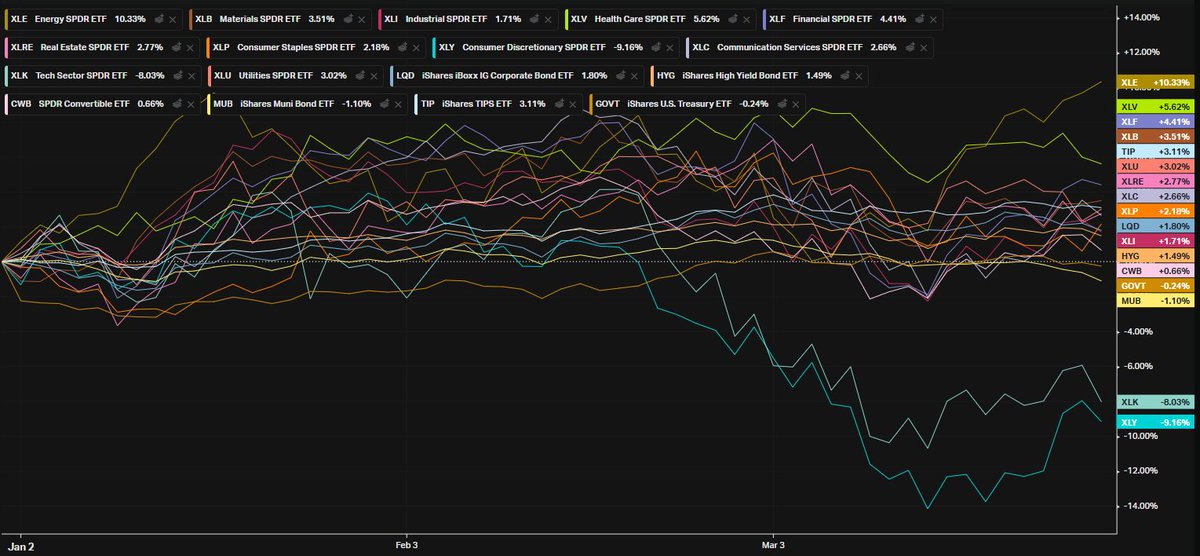The width and height of the screenshot is (1200, 556).
Task: Open color picker for LQD Corporate Bond ETF
Action: 620,76
